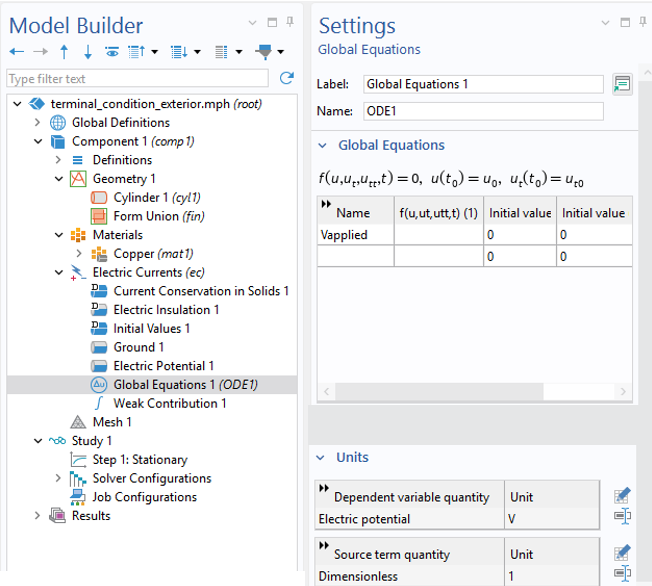Screen dimensions: 652x586
Task: Select source term quantity edit icon
Action: coord(622,553)
